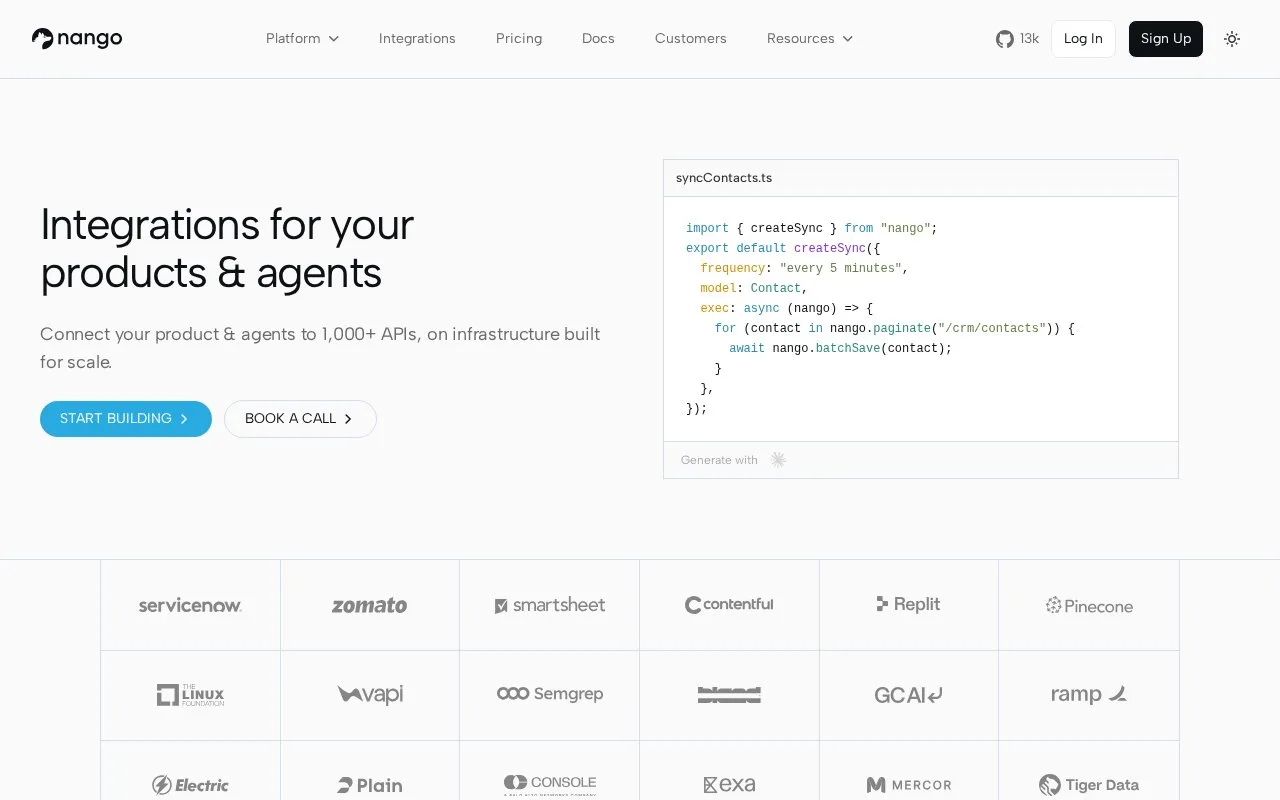1280x800 pixels.
Task: Click the Smartsheet logo
Action: [x=550, y=605]
